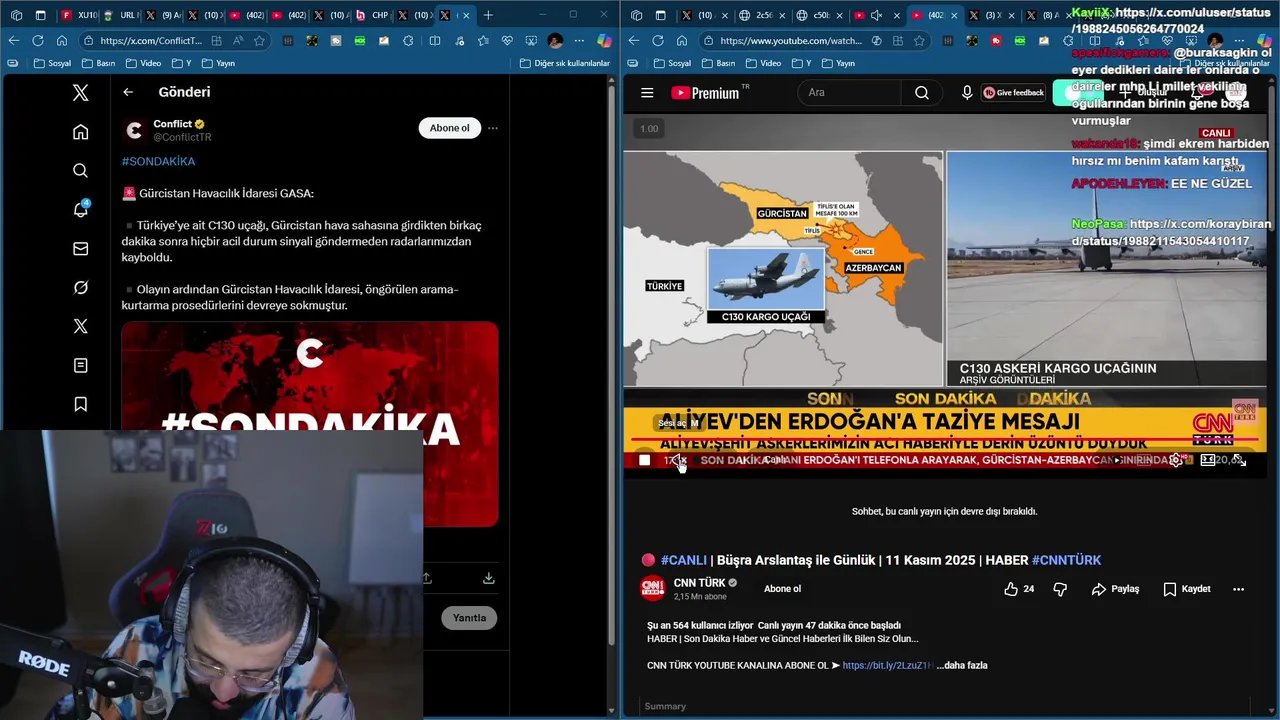Image resolution: width=1280 pixels, height=720 pixels.
Task: Share the video with Paylaş
Action: point(1115,589)
